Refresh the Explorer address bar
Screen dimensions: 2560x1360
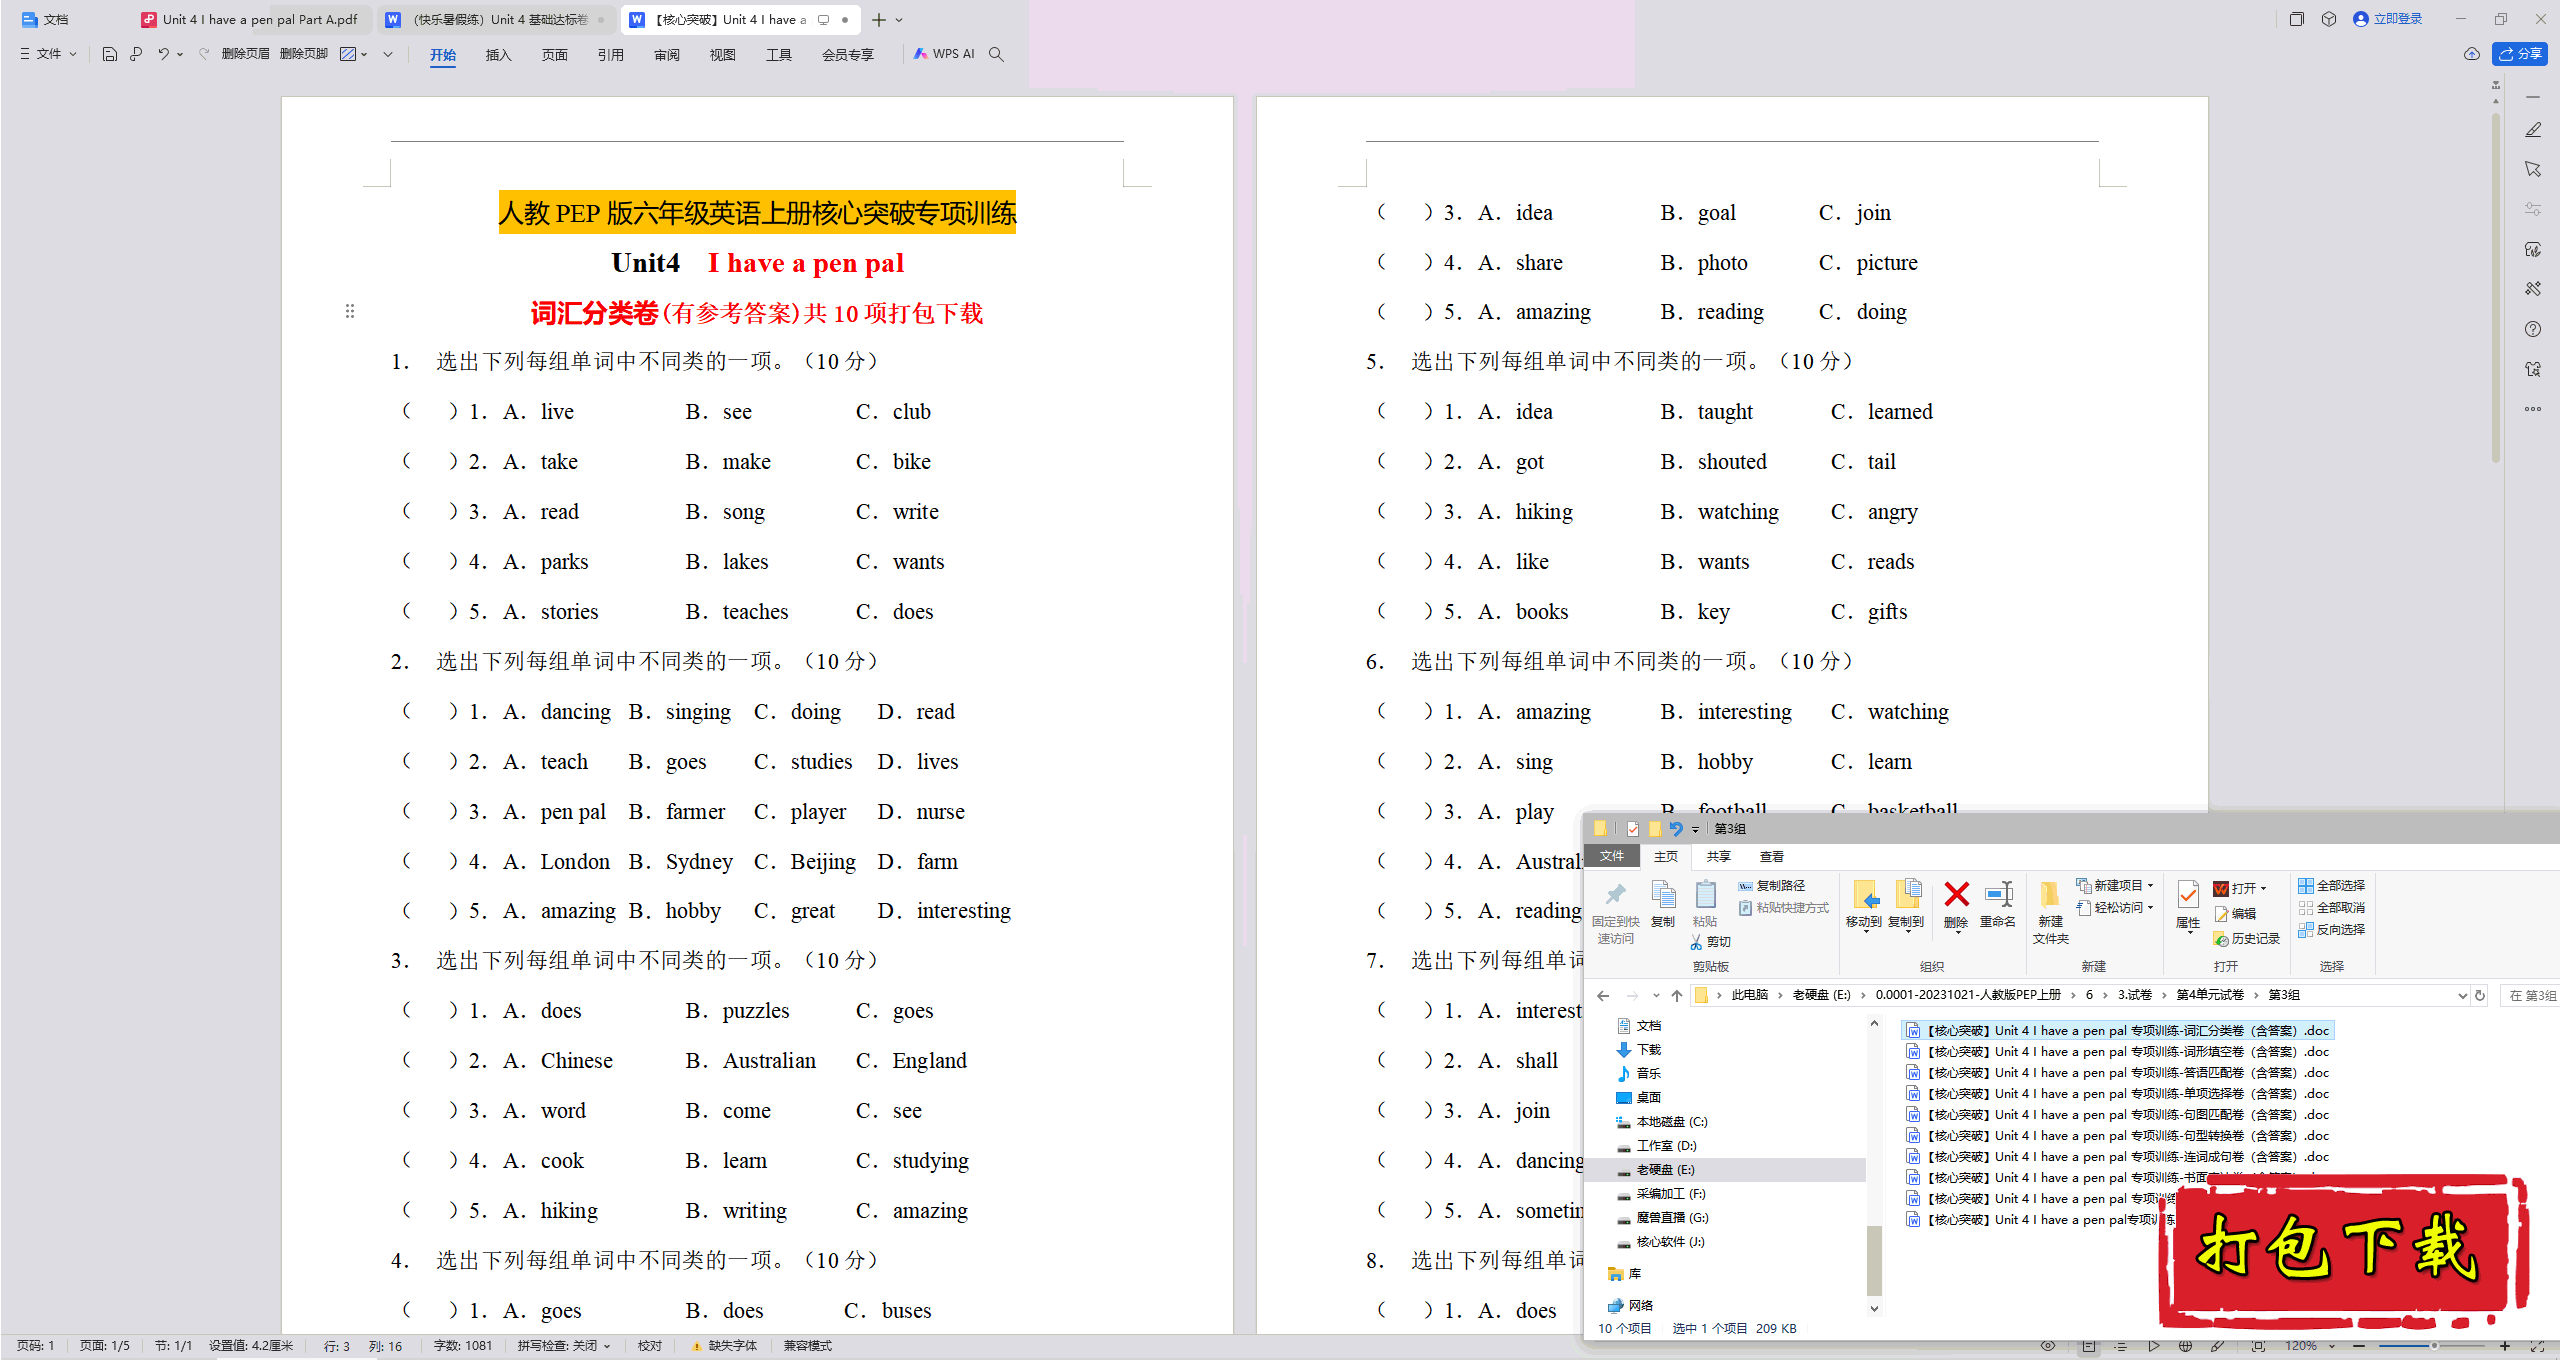tap(2480, 995)
